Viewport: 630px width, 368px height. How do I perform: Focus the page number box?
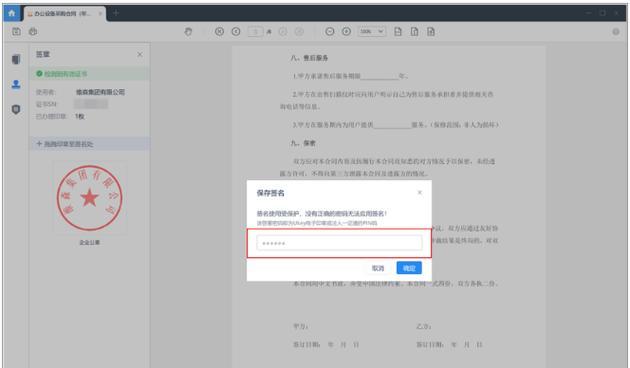(255, 31)
